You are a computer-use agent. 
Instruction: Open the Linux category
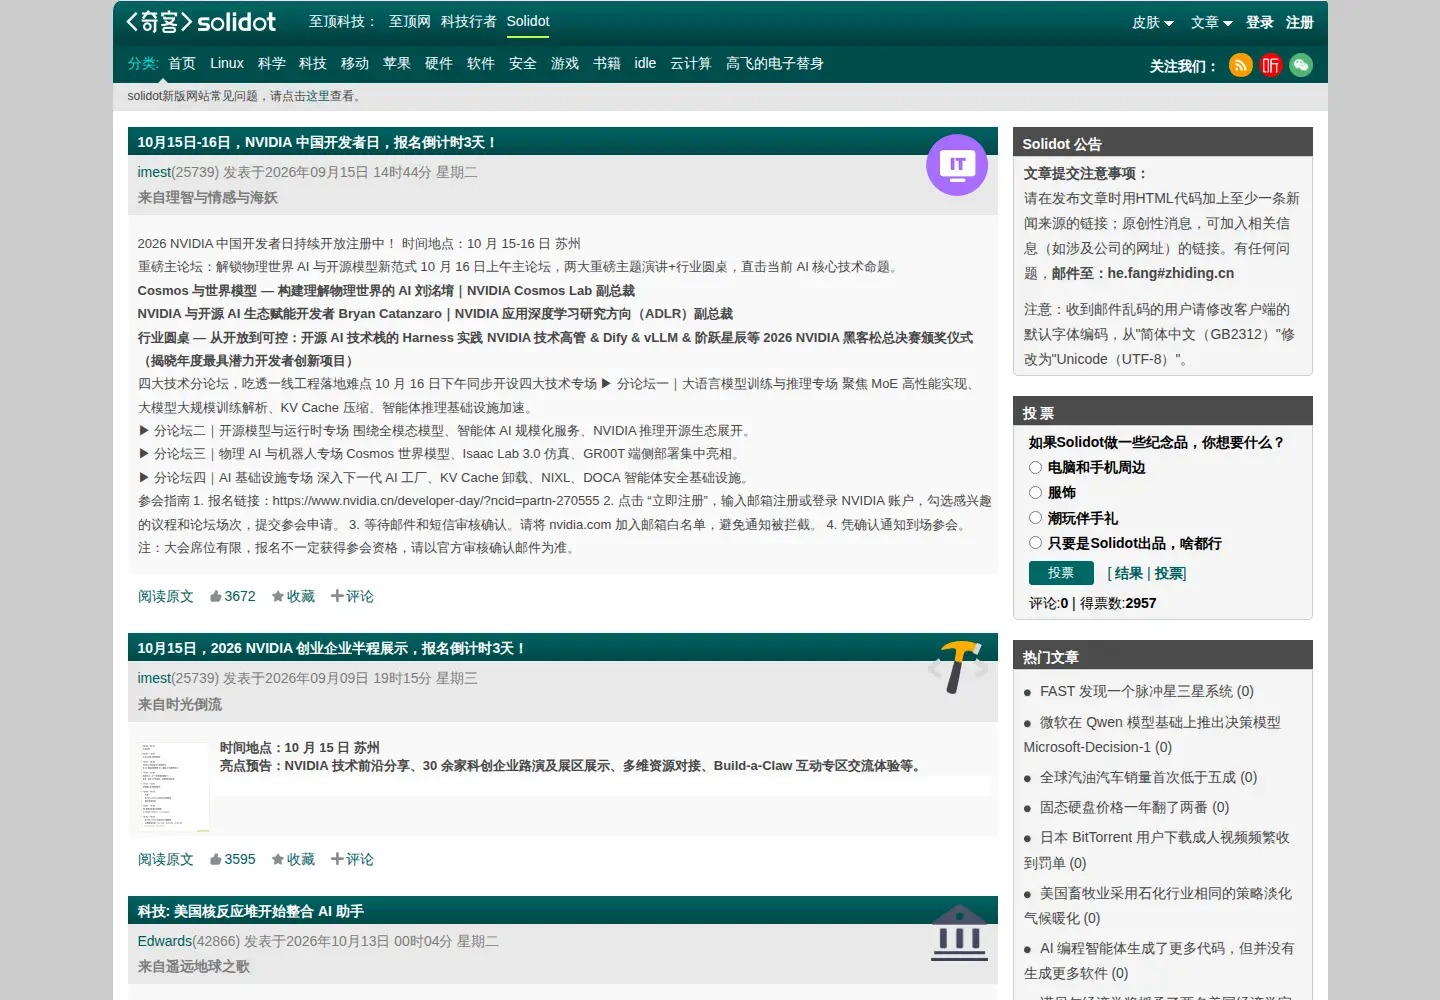click(227, 63)
